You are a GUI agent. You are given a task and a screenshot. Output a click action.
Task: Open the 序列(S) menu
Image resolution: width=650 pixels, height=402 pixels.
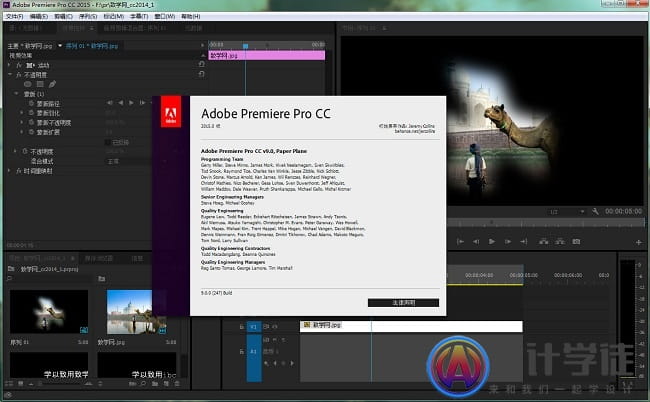pos(88,16)
